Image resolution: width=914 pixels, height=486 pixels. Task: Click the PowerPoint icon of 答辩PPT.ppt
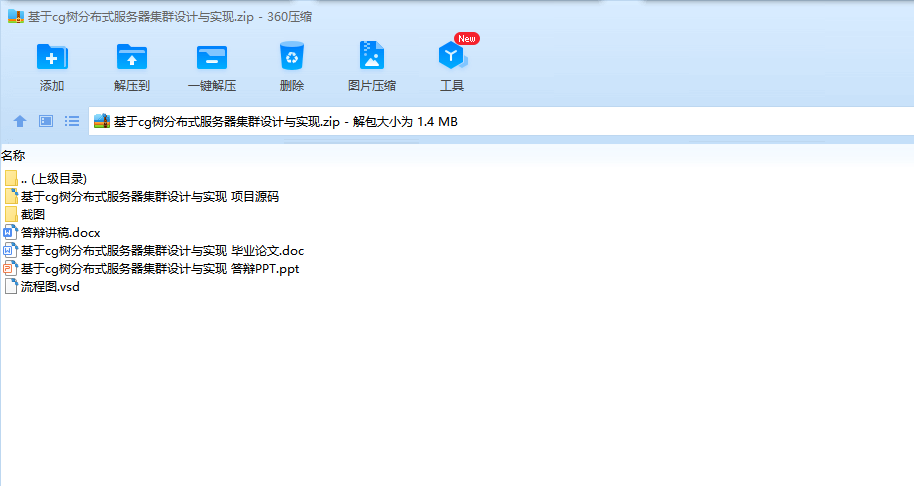pyautogui.click(x=10, y=269)
